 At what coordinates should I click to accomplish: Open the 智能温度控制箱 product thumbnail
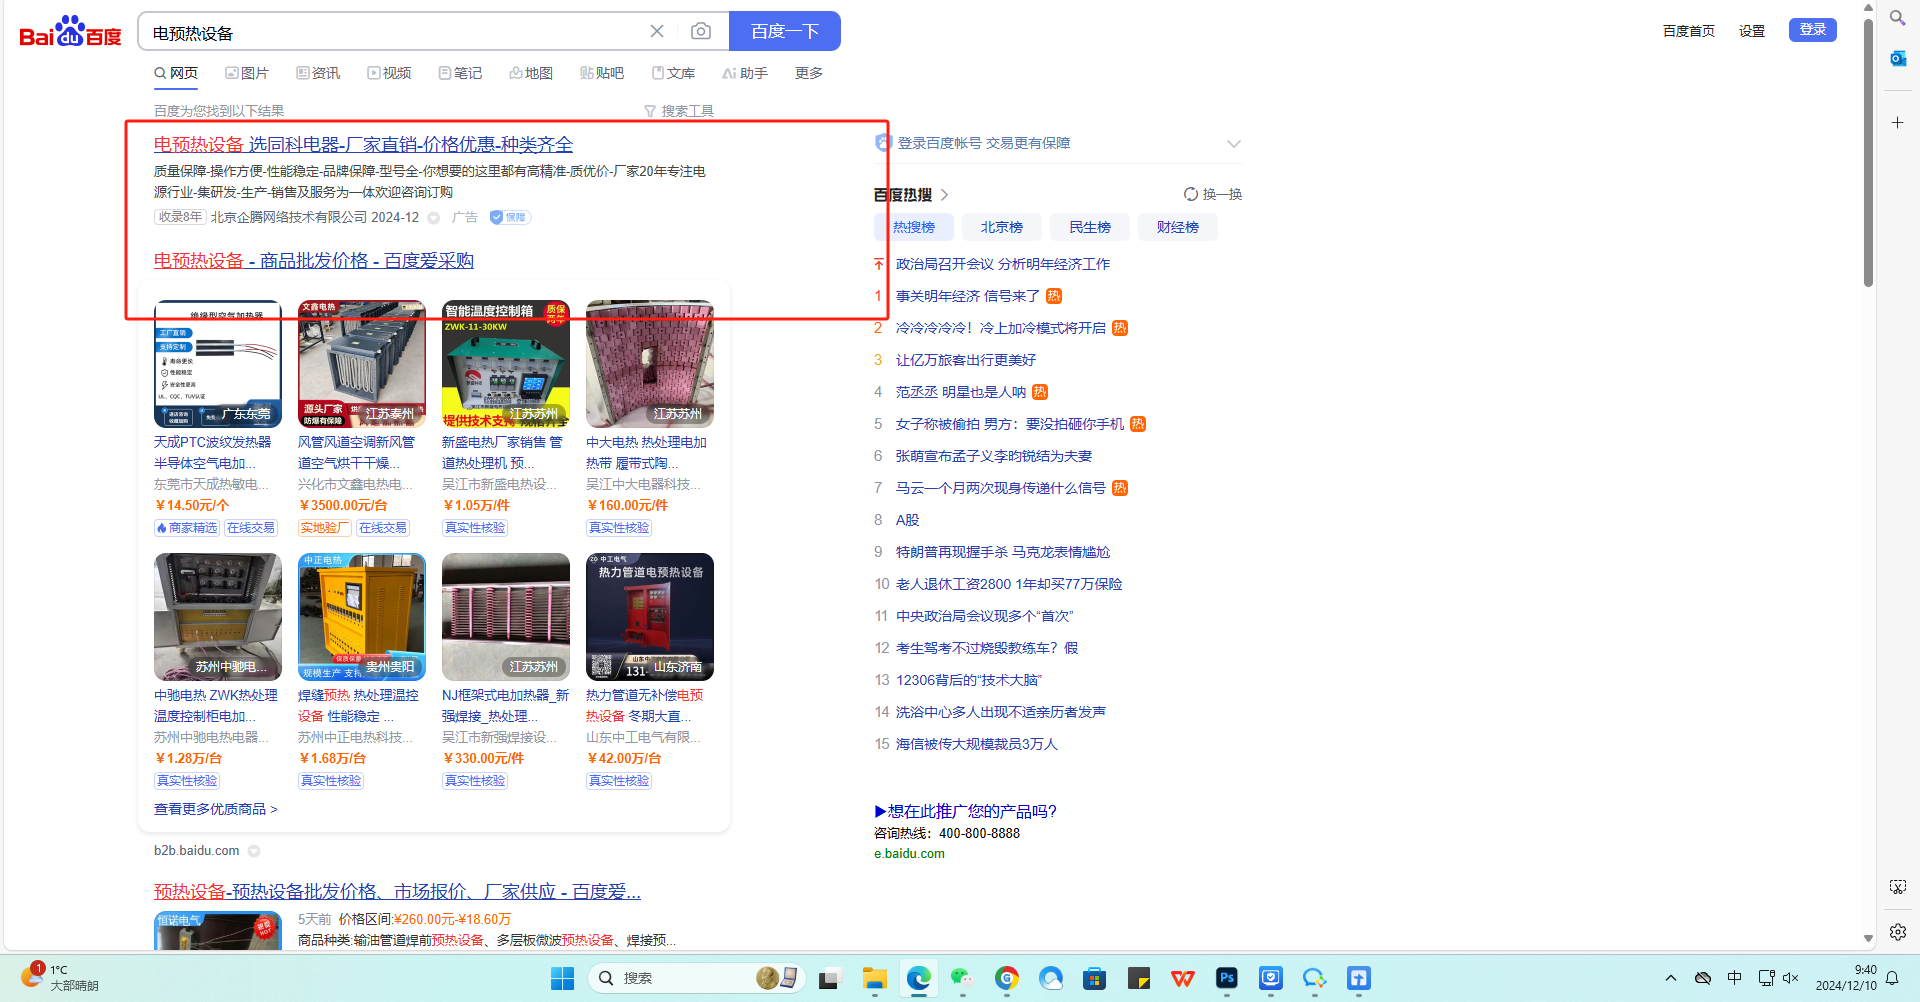506,364
